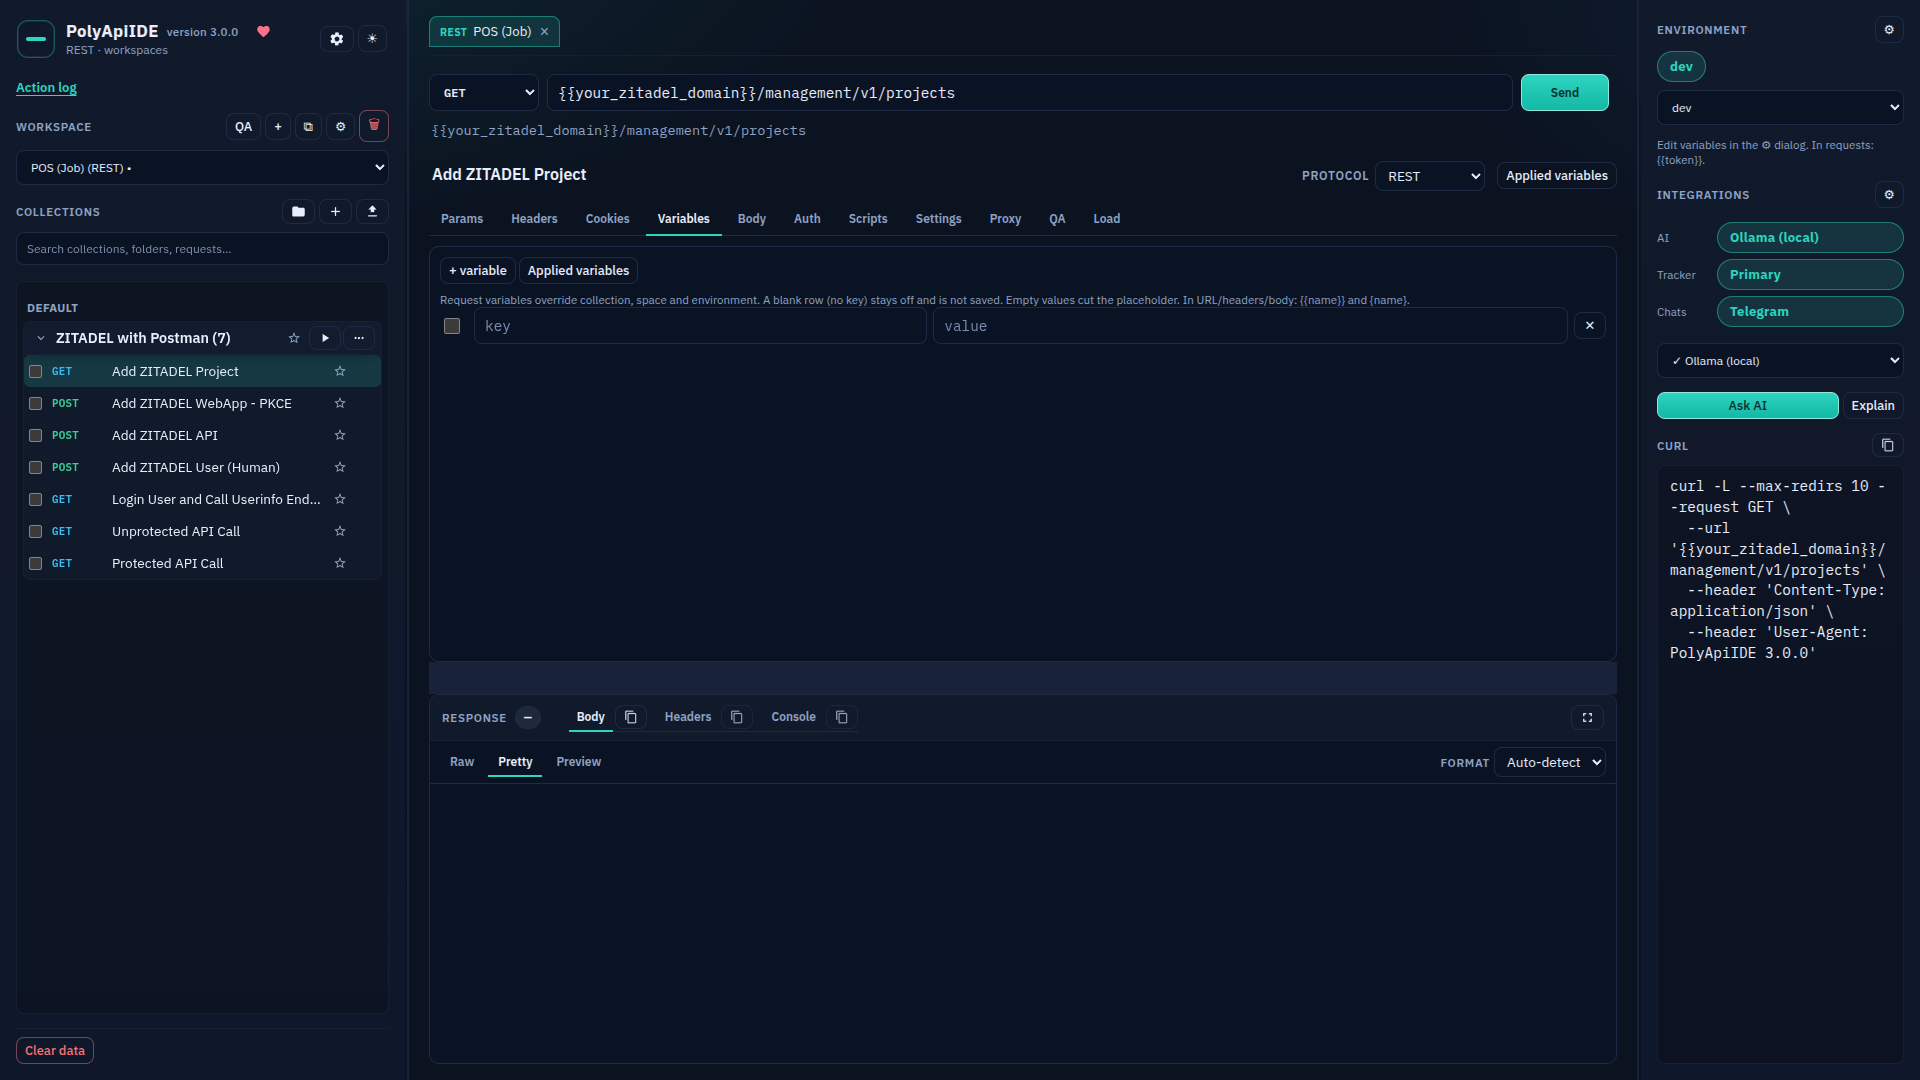Expand response panel to fullscreen

(x=1587, y=718)
